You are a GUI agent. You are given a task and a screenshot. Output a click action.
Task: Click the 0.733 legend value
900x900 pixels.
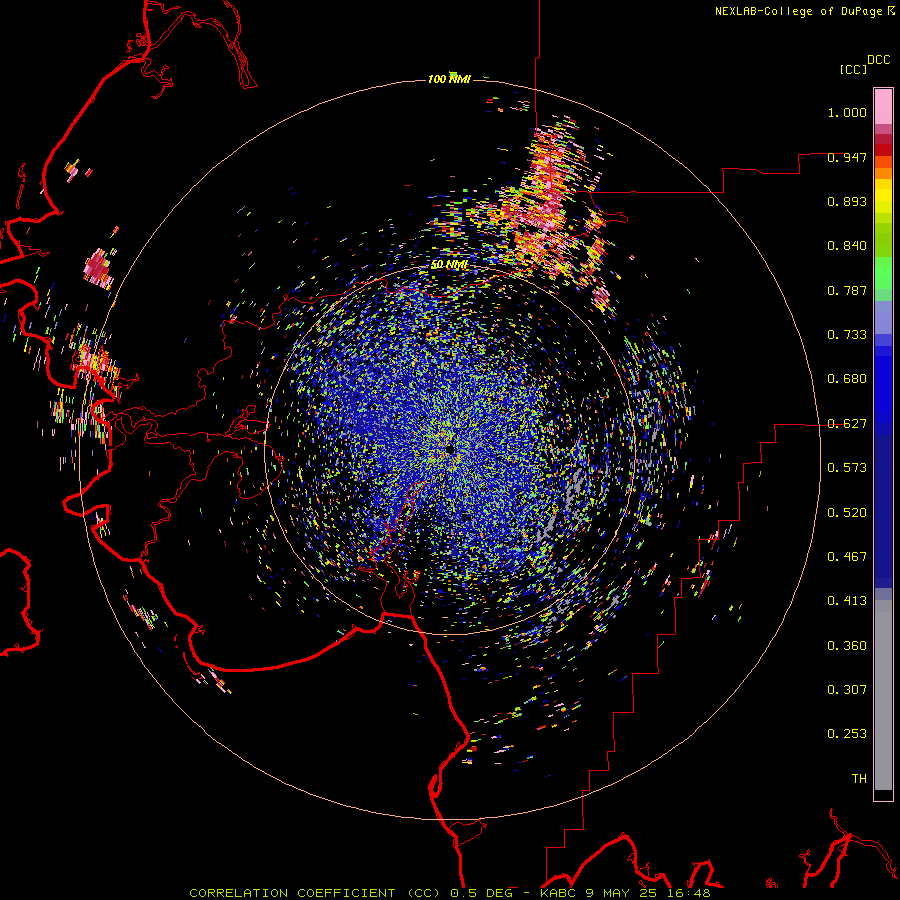click(847, 335)
